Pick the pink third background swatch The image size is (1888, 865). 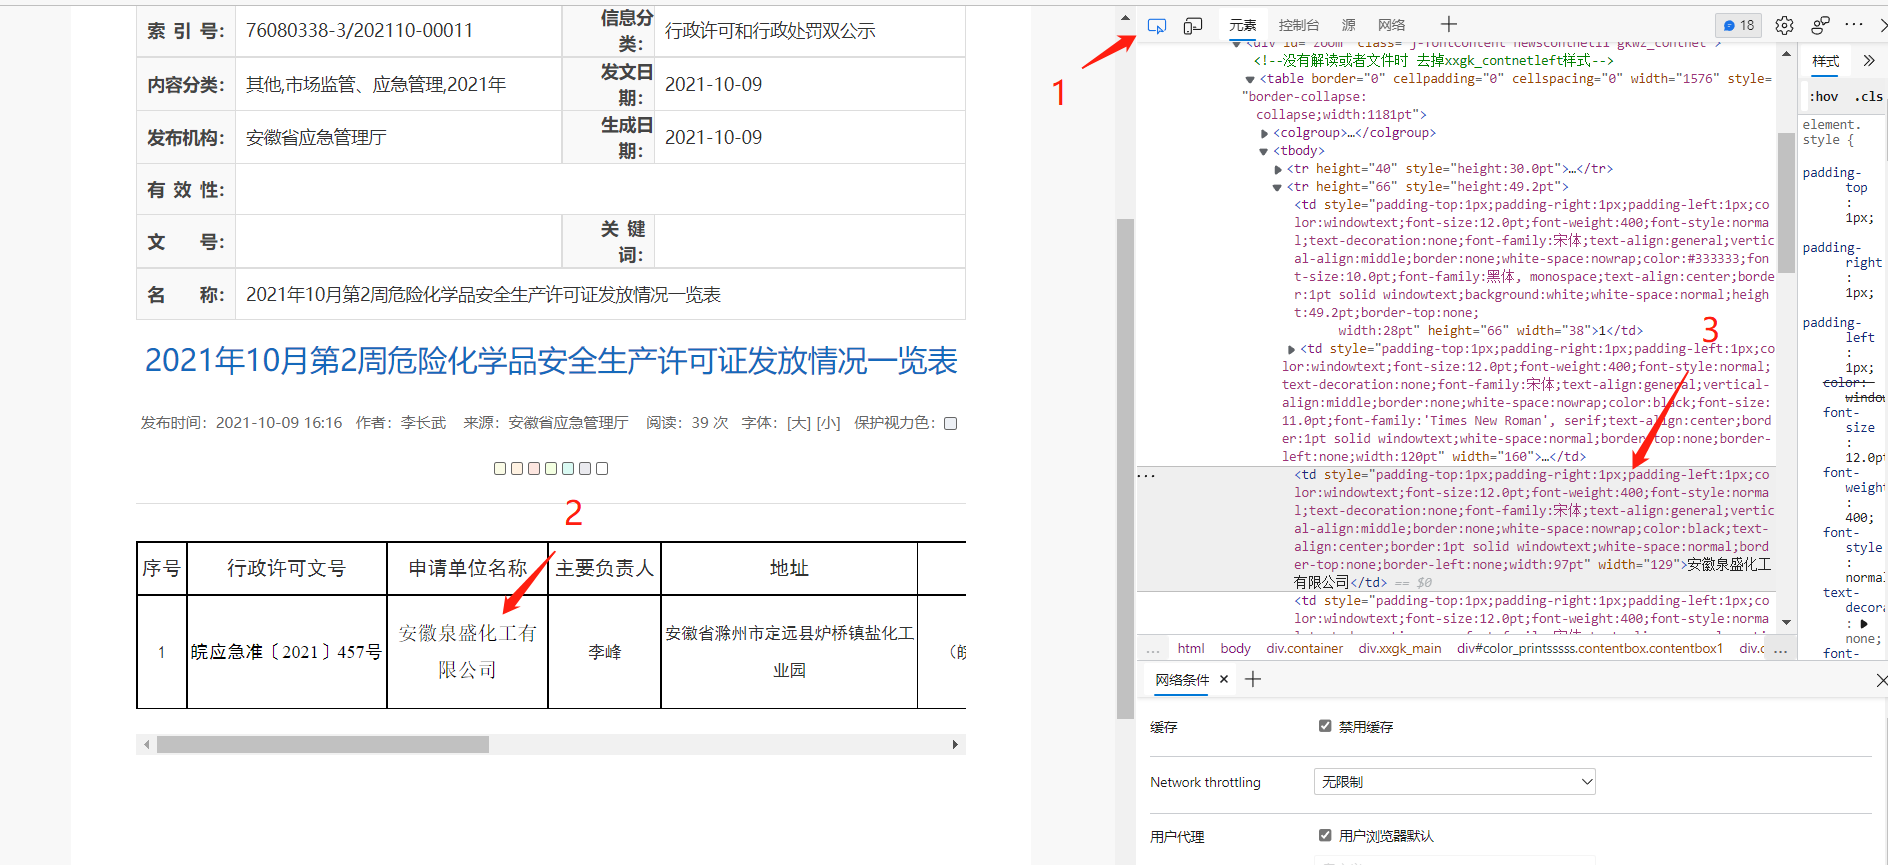coord(534,468)
